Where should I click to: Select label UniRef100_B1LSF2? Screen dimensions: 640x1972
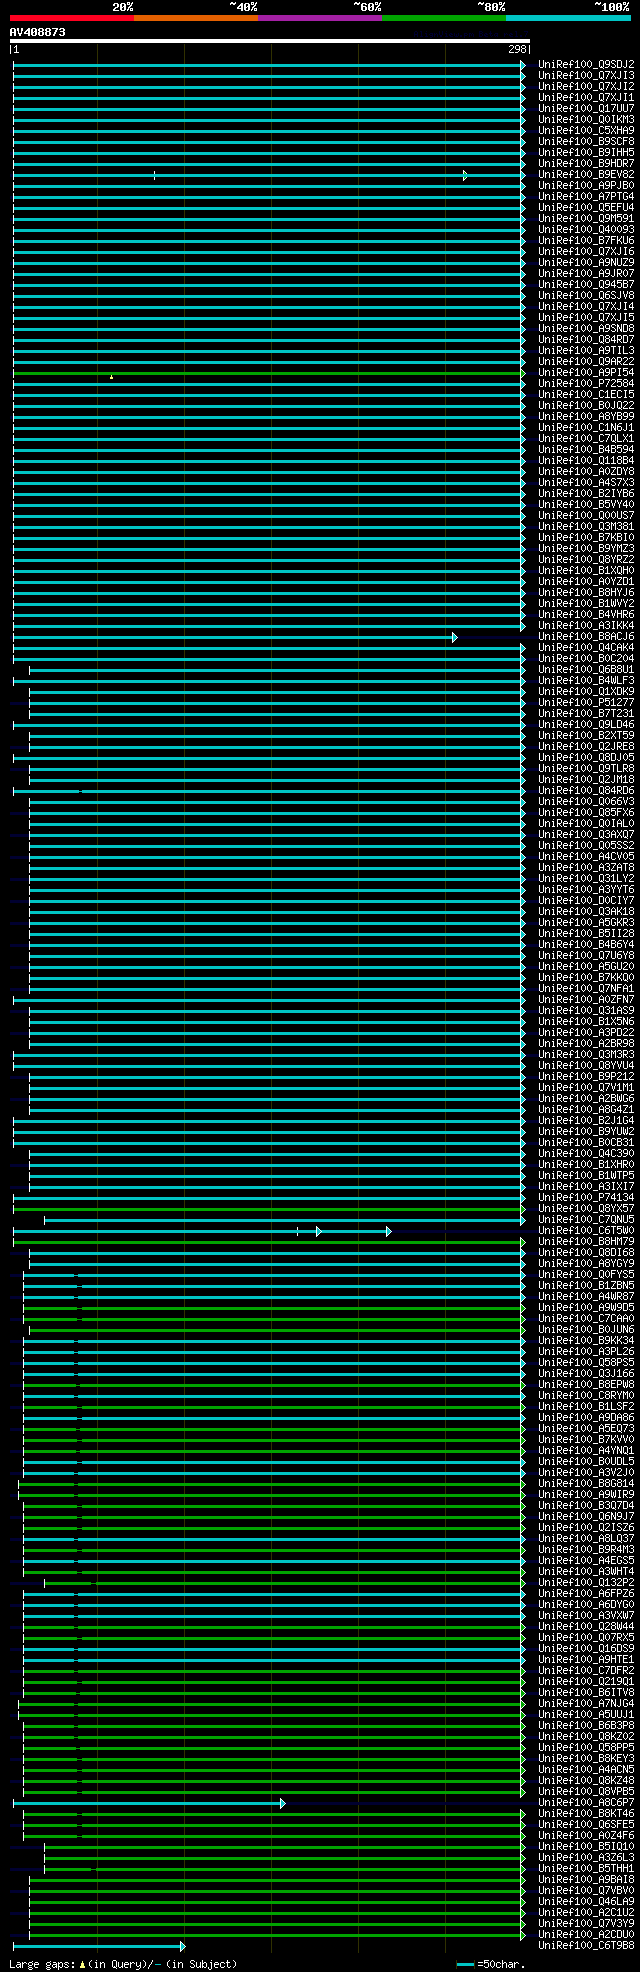point(586,1406)
